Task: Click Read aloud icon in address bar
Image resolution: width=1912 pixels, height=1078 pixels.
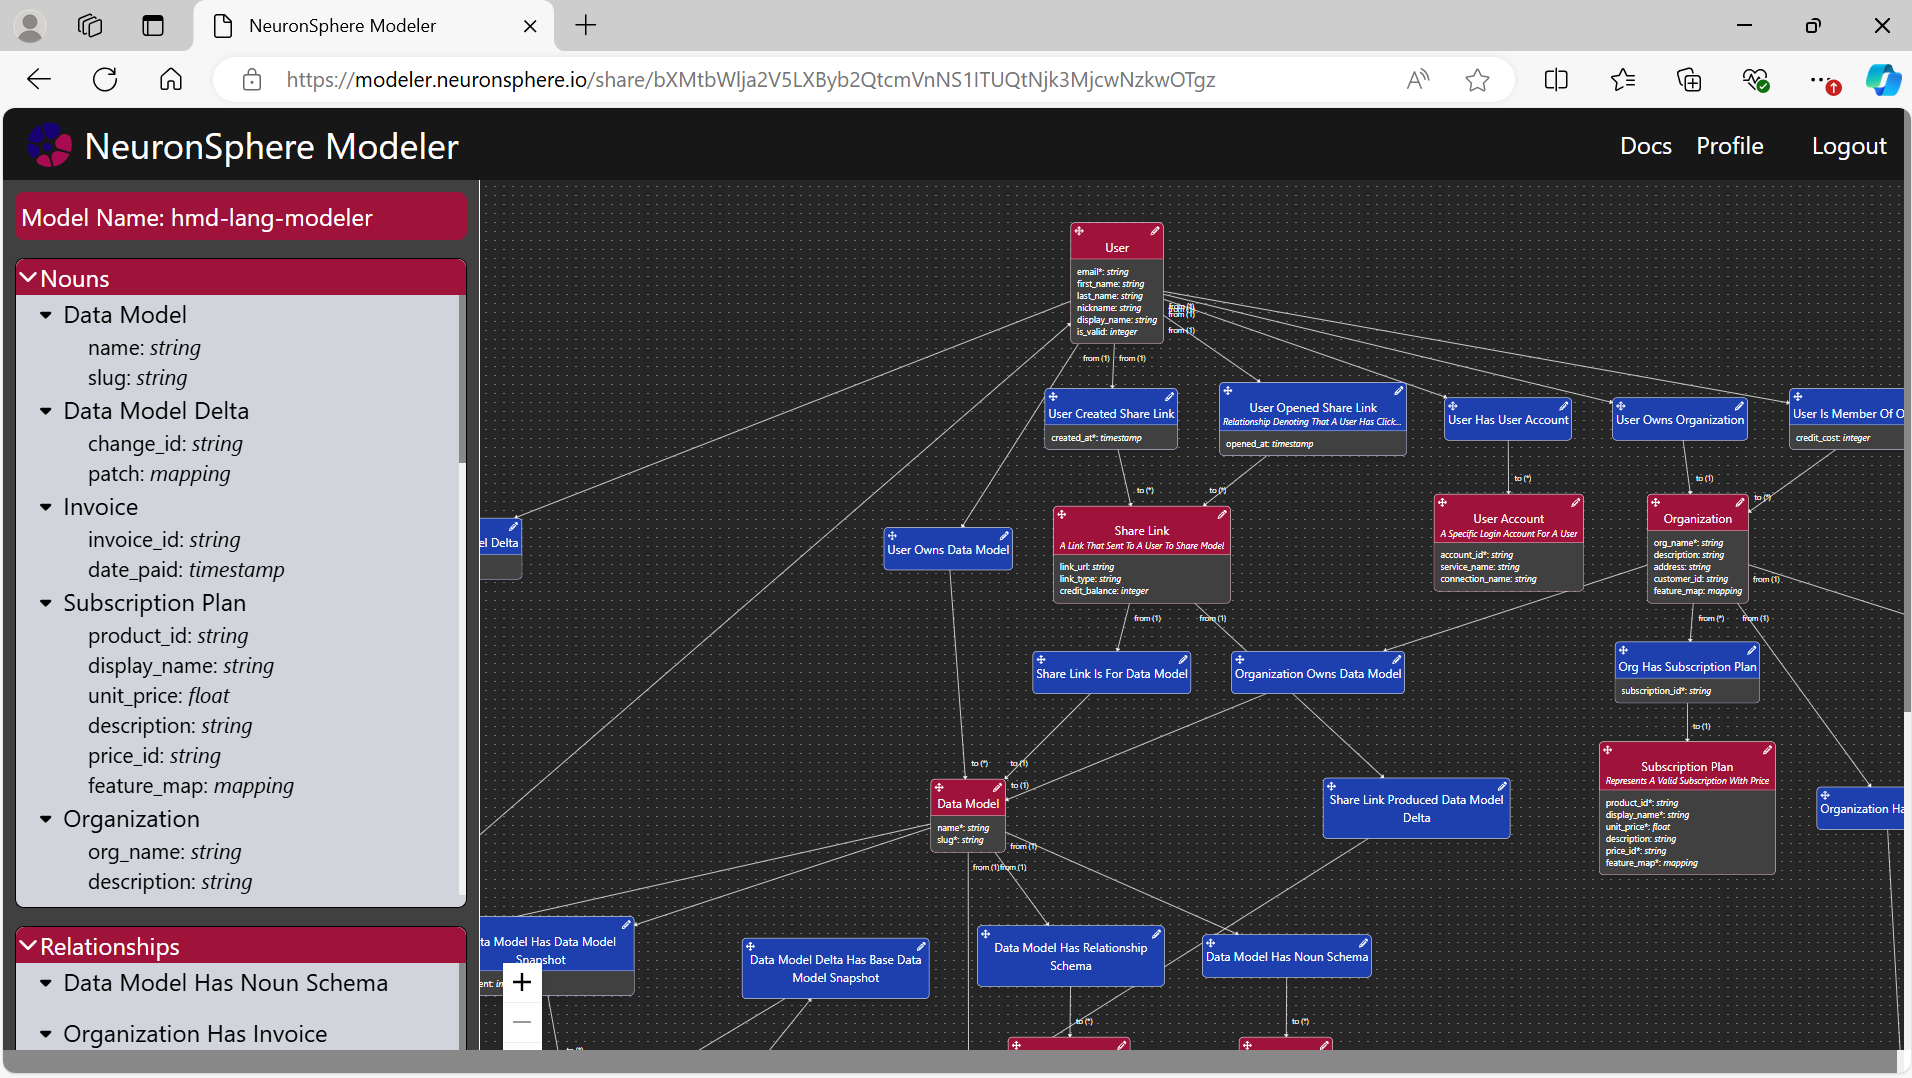Action: click(x=1418, y=80)
